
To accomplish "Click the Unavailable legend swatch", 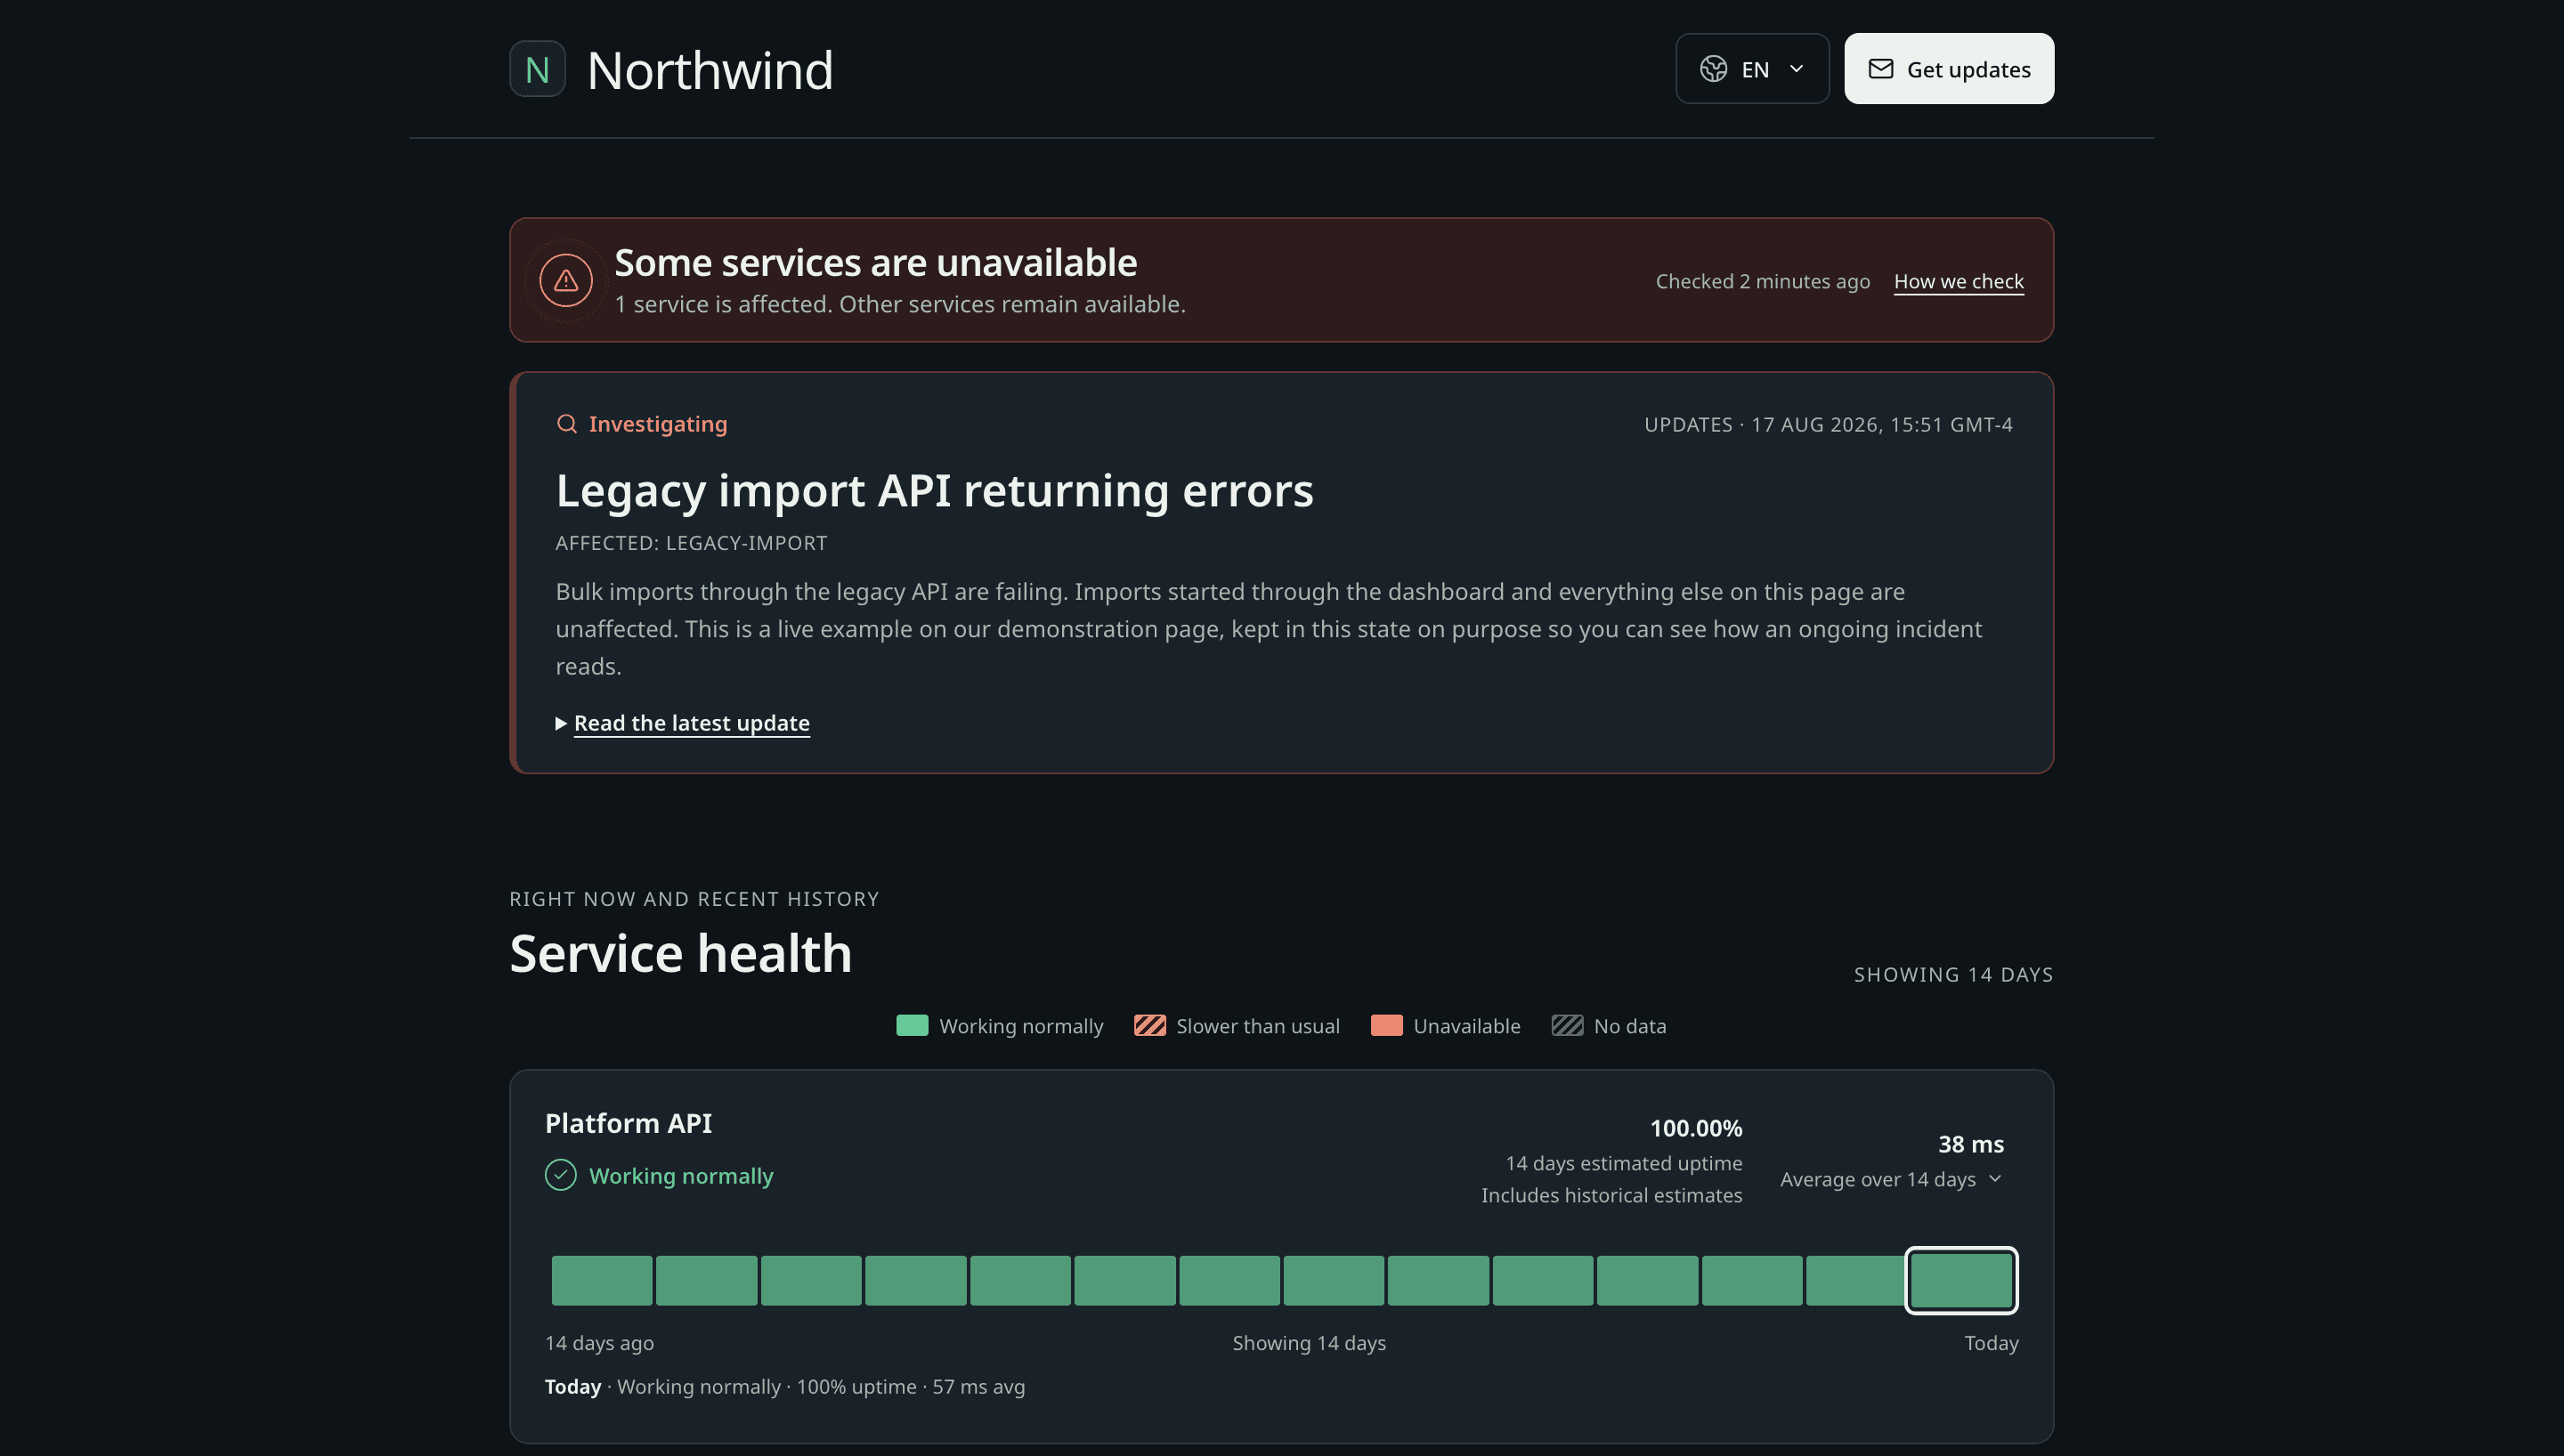I will (x=1386, y=1025).
